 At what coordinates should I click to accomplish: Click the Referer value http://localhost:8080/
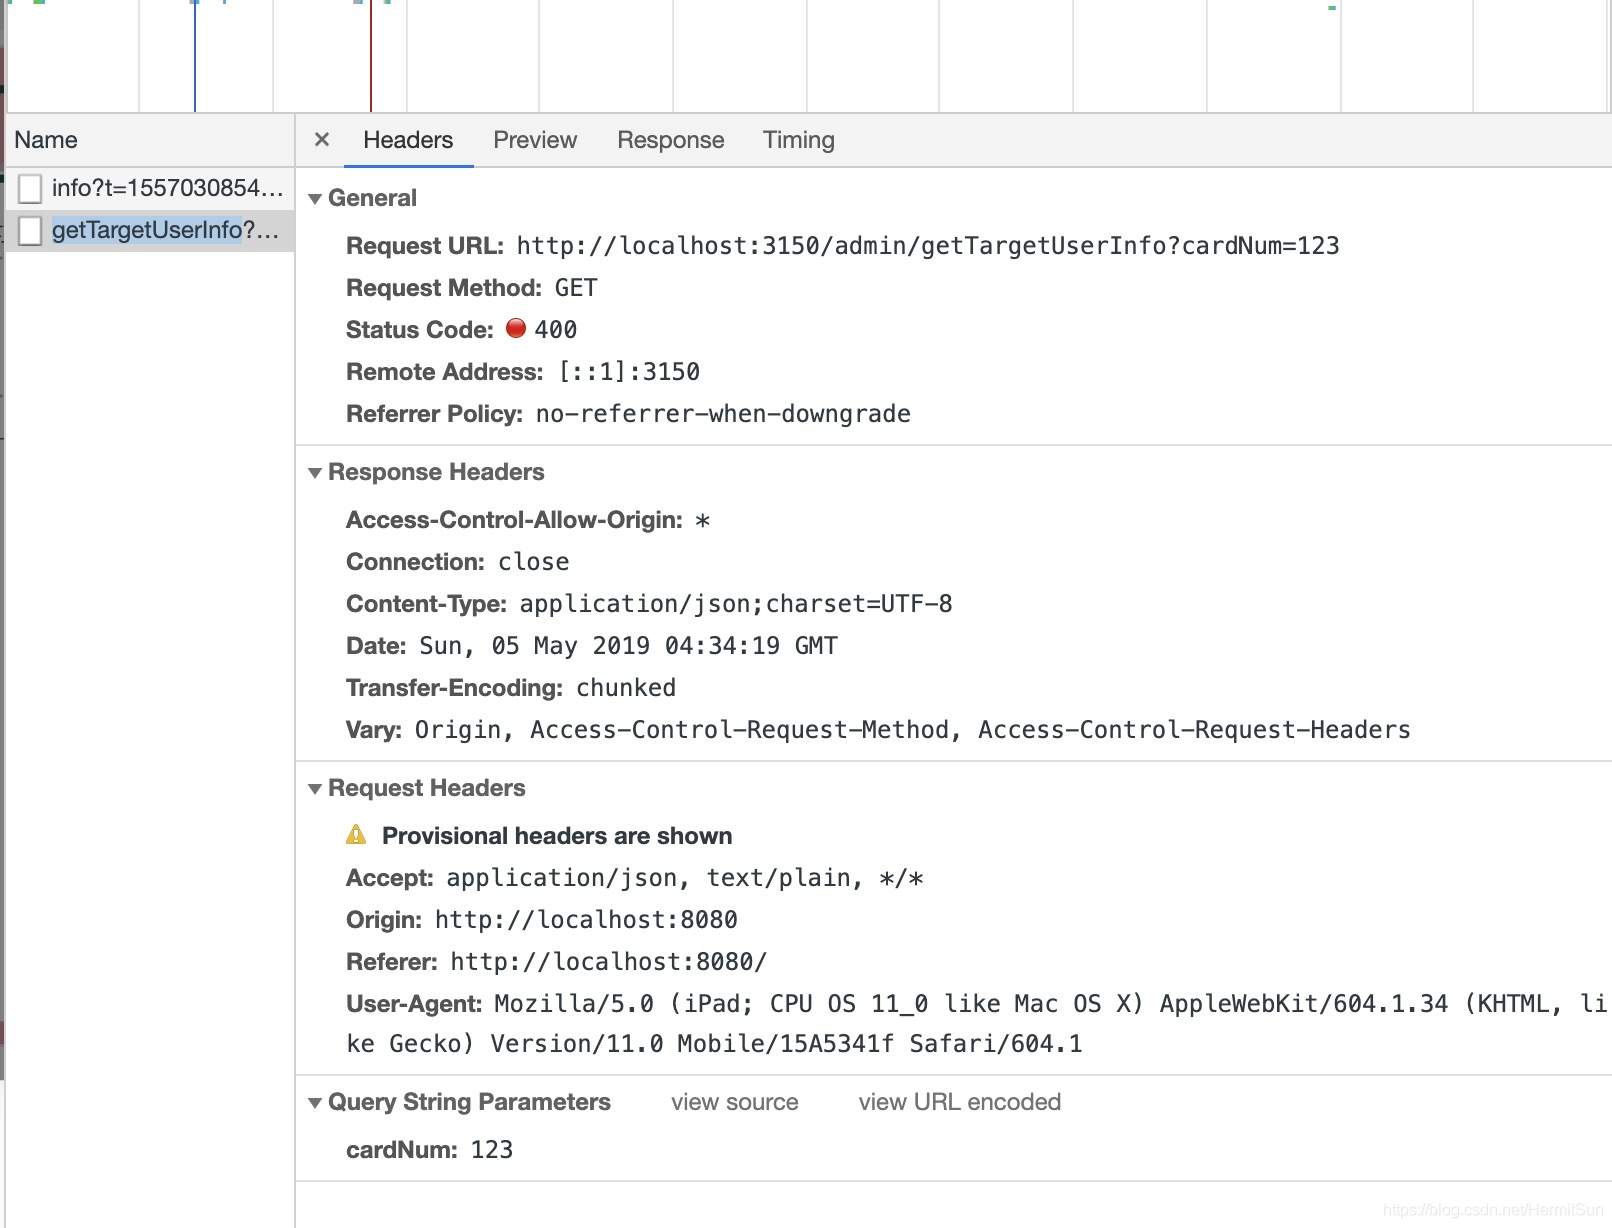coord(609,962)
